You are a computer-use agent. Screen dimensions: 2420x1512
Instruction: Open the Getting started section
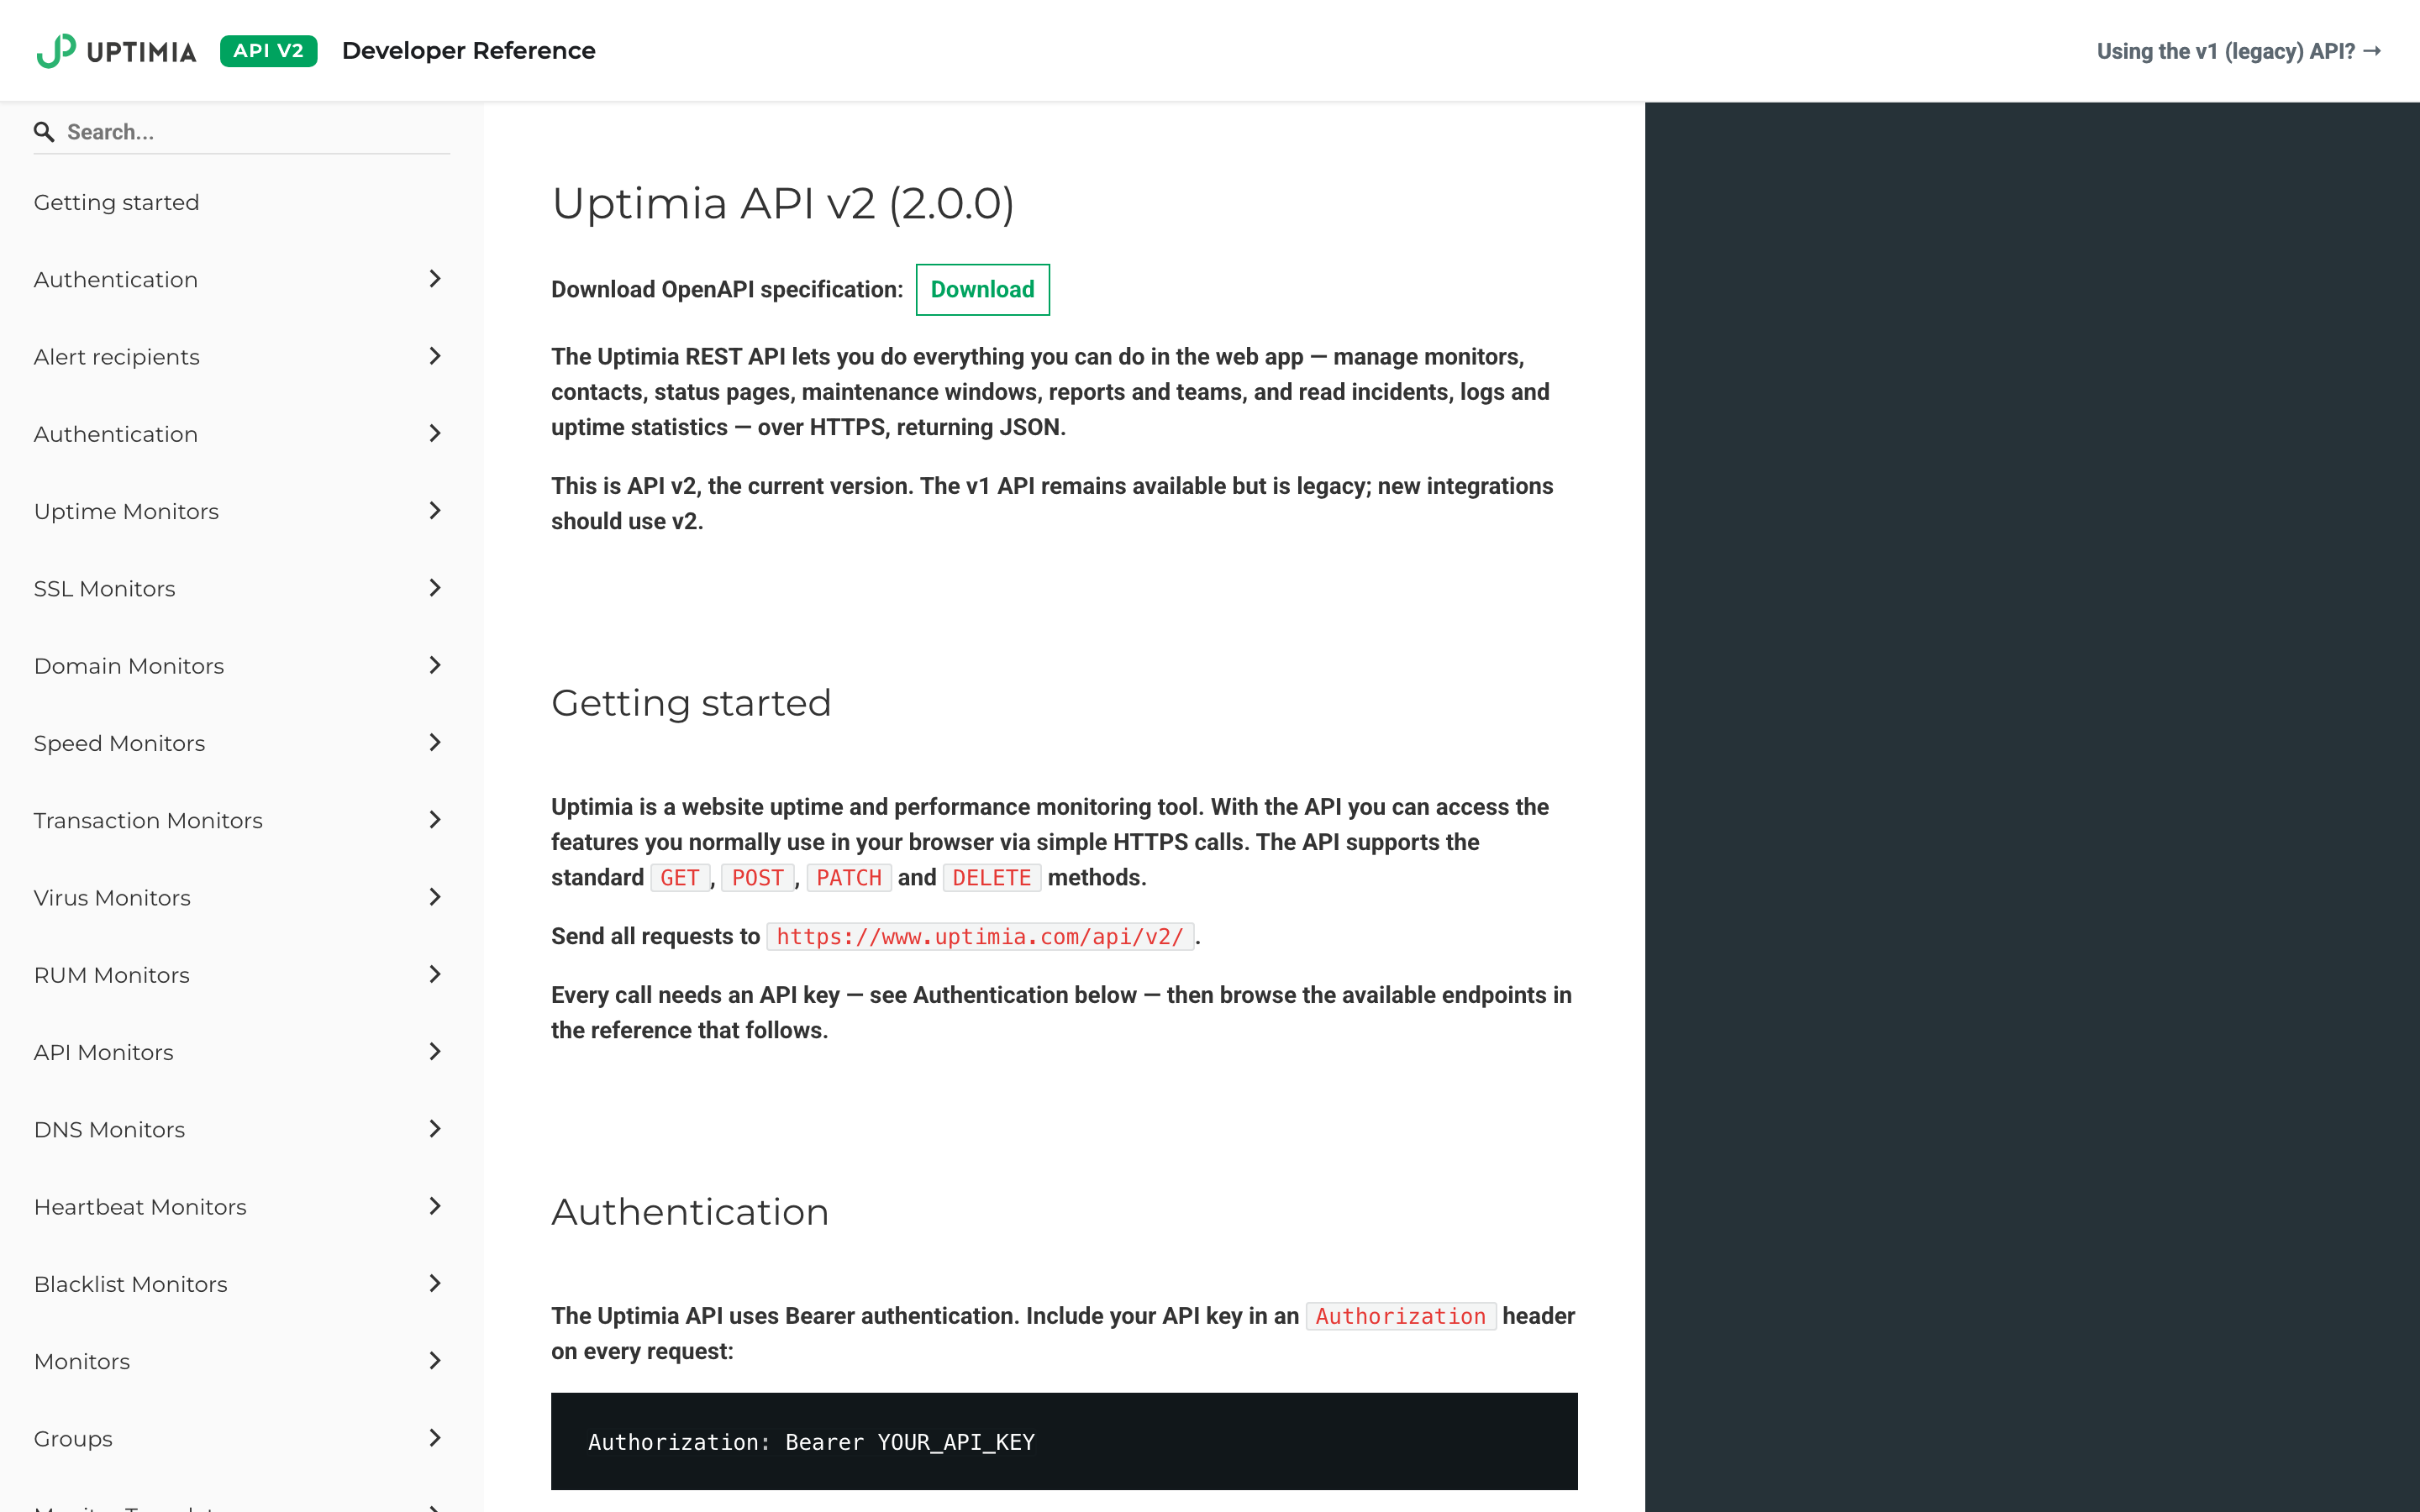coord(116,202)
